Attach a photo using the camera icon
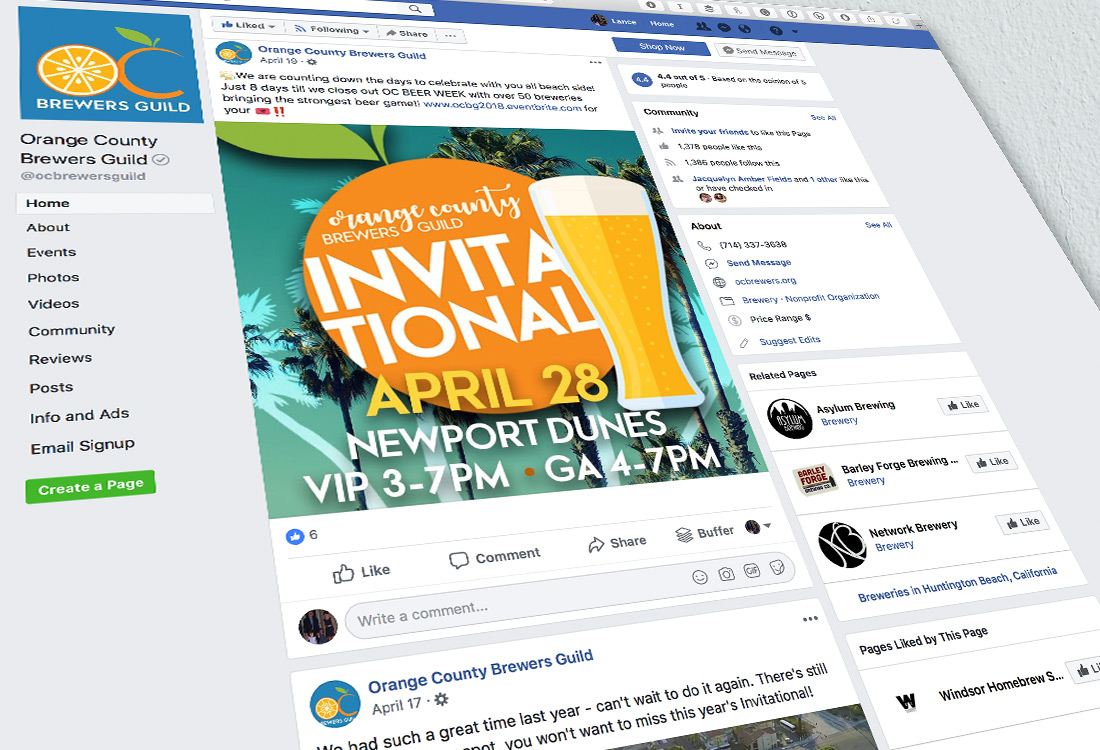This screenshot has width=1100, height=750. pos(726,574)
